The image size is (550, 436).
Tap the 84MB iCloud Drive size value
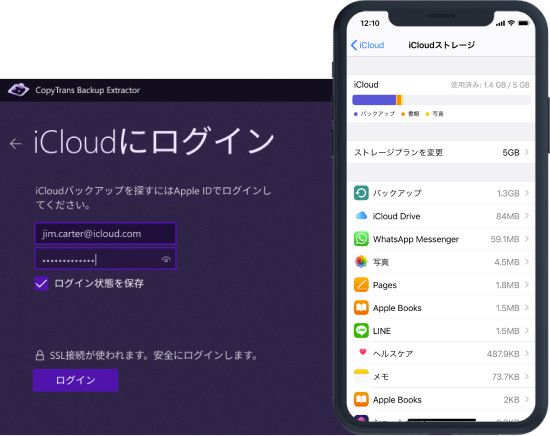tap(508, 216)
